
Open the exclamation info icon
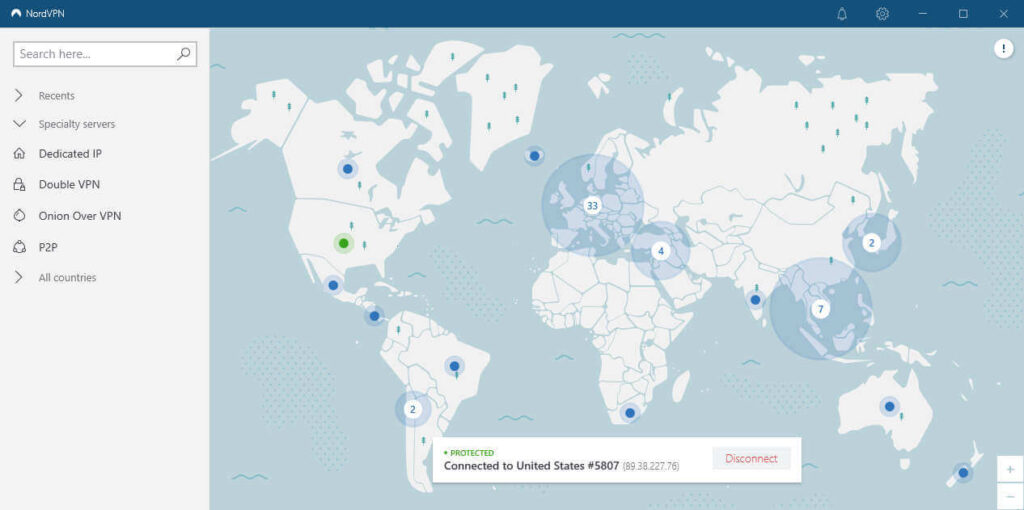[1004, 48]
